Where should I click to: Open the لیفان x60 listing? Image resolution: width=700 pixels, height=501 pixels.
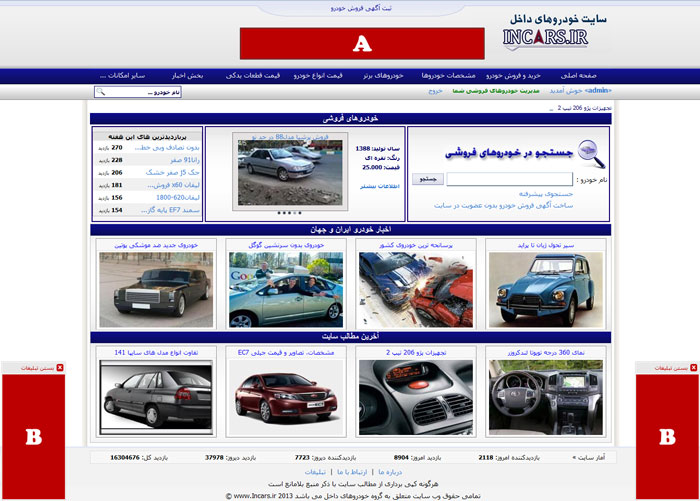click(173, 185)
